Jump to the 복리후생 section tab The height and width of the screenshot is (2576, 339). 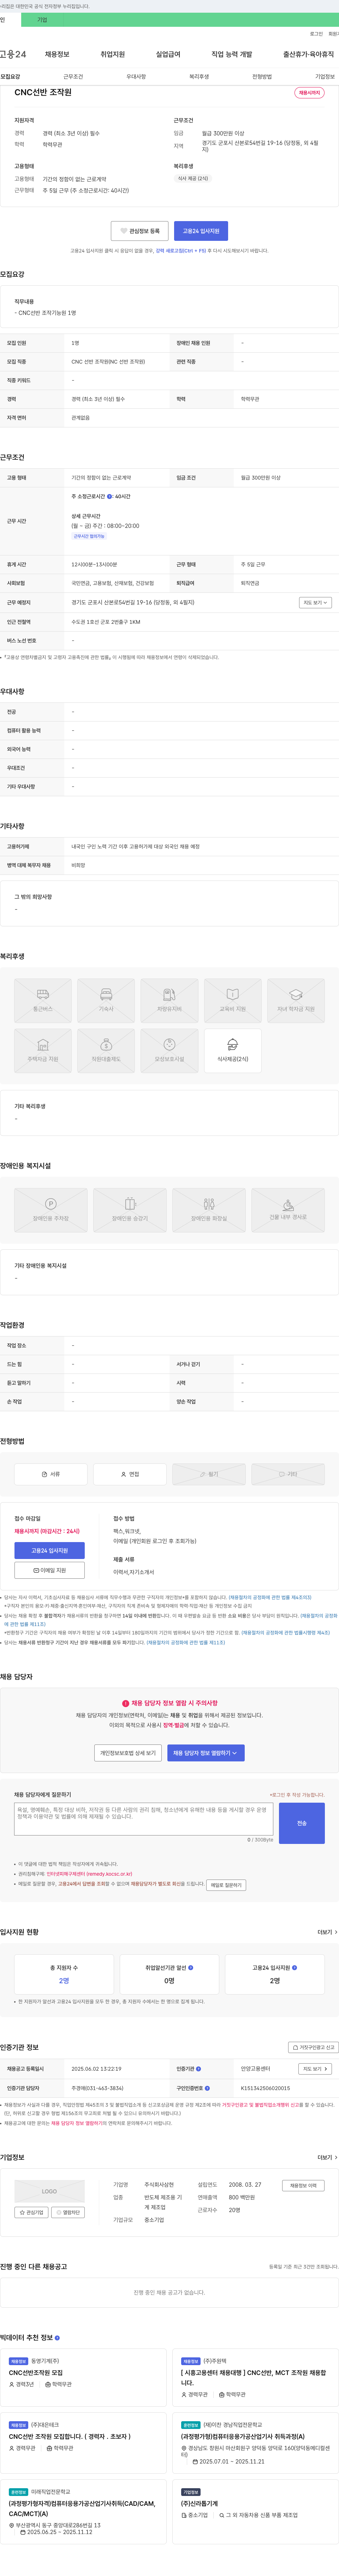pyautogui.click(x=199, y=77)
